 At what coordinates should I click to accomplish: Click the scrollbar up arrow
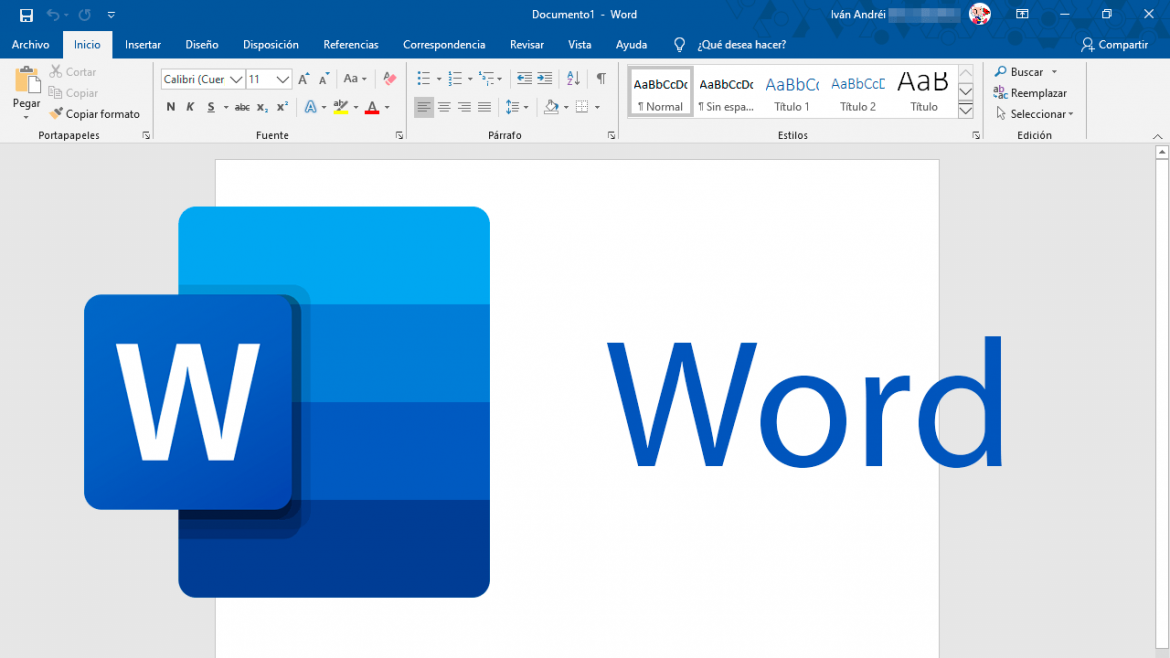[x=1161, y=151]
